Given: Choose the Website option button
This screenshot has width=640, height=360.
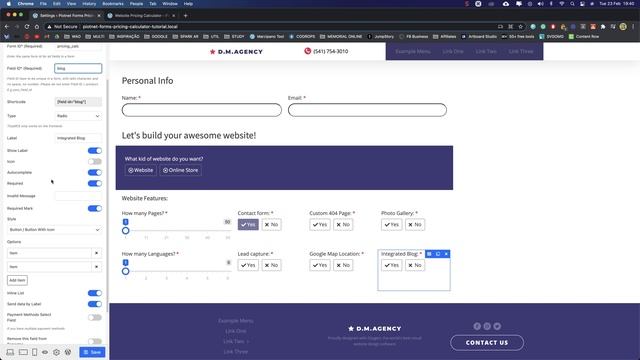Looking at the screenshot, I should pyautogui.click(x=140, y=170).
